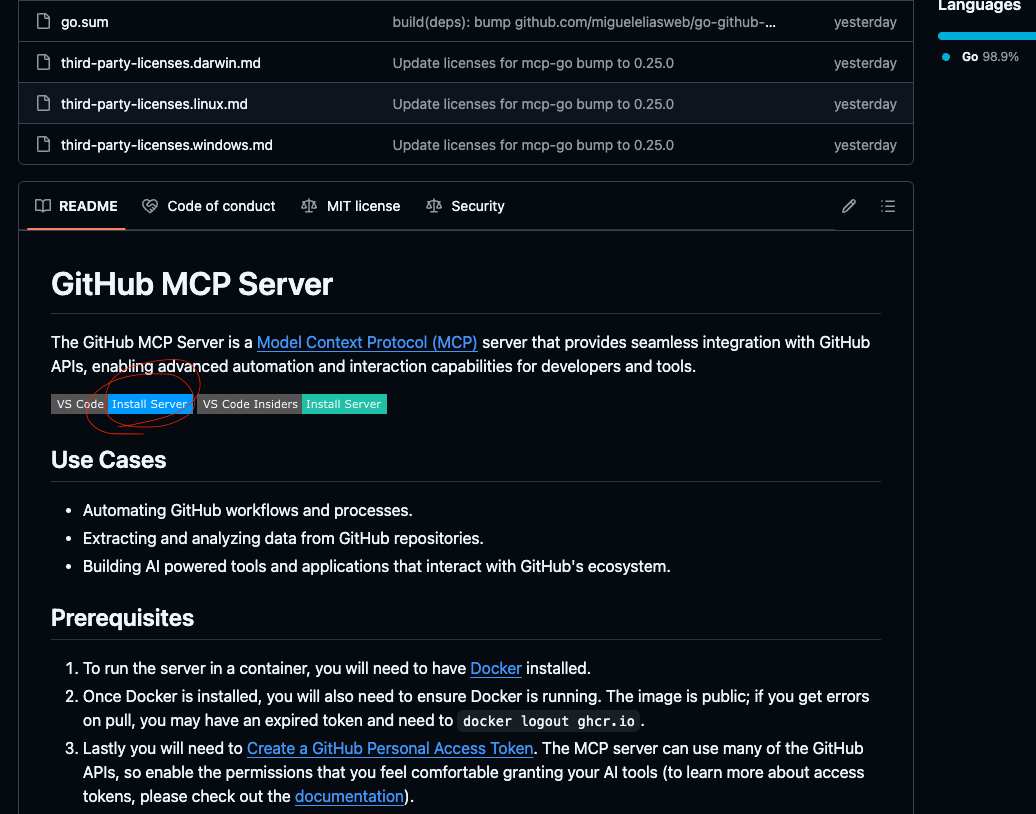Open third-party-licenses.darwin.md file
The image size is (1036, 814).
tap(161, 63)
